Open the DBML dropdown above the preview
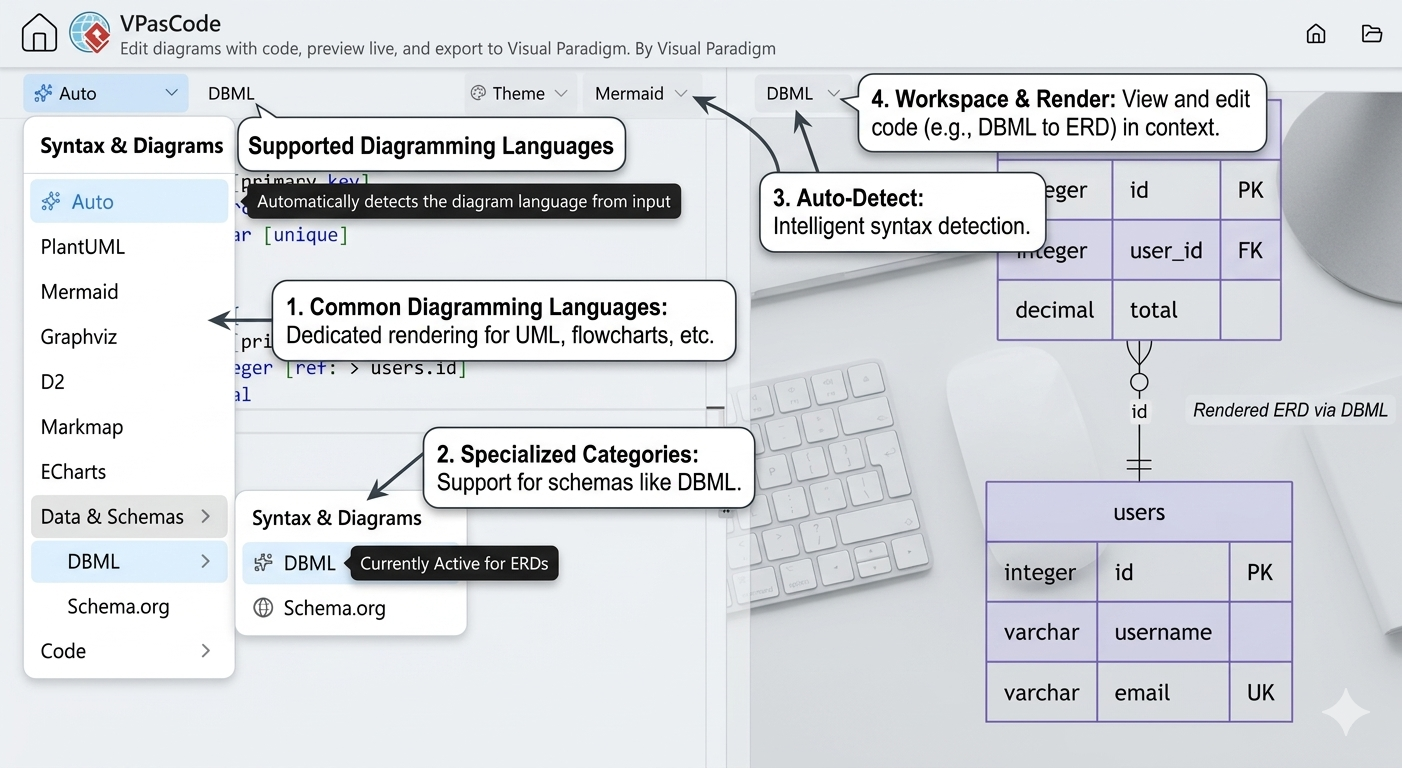The height and width of the screenshot is (768, 1402). 803,93
